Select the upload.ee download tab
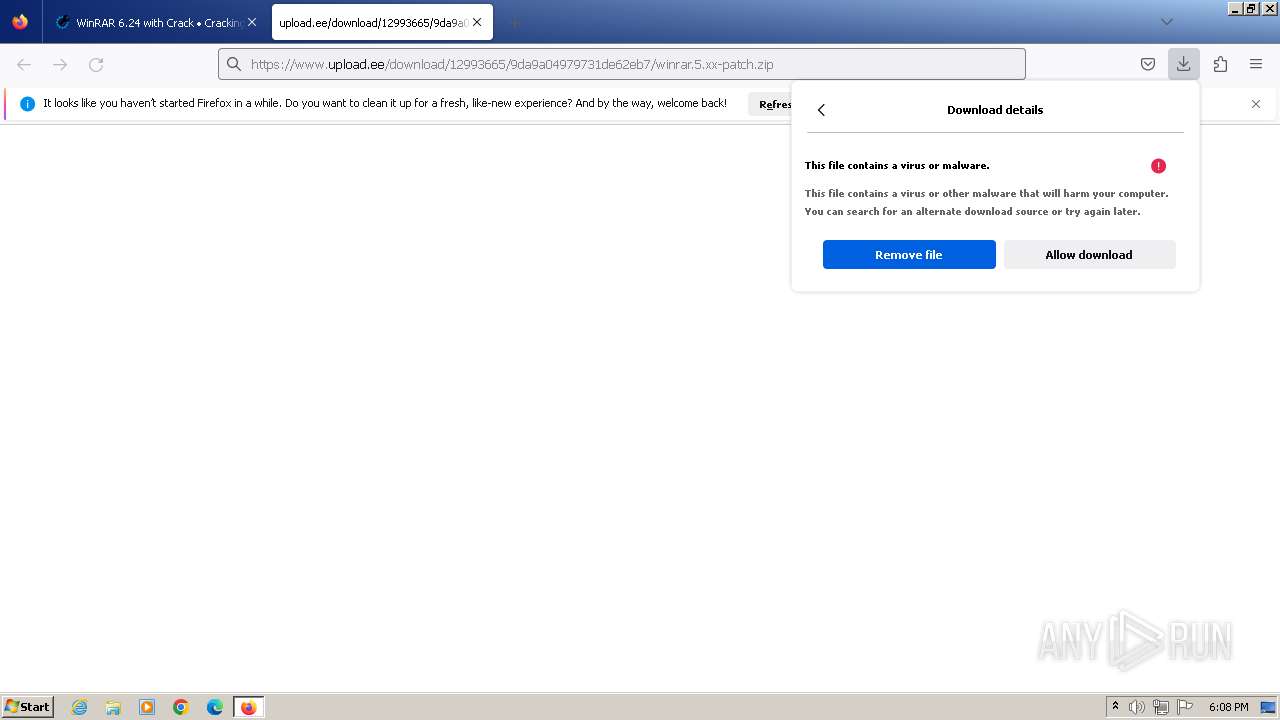The height and width of the screenshot is (720, 1280). 382,22
